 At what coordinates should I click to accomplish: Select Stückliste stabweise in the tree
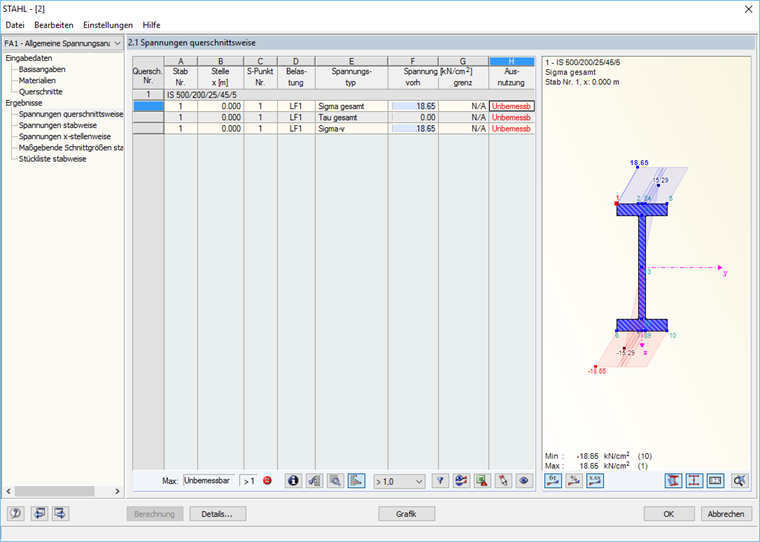(52, 159)
